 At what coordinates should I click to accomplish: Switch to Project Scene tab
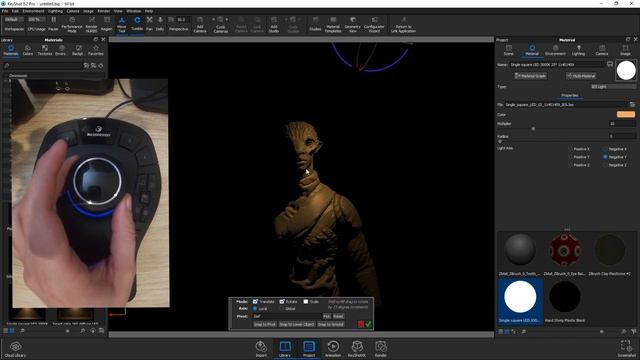(509, 50)
